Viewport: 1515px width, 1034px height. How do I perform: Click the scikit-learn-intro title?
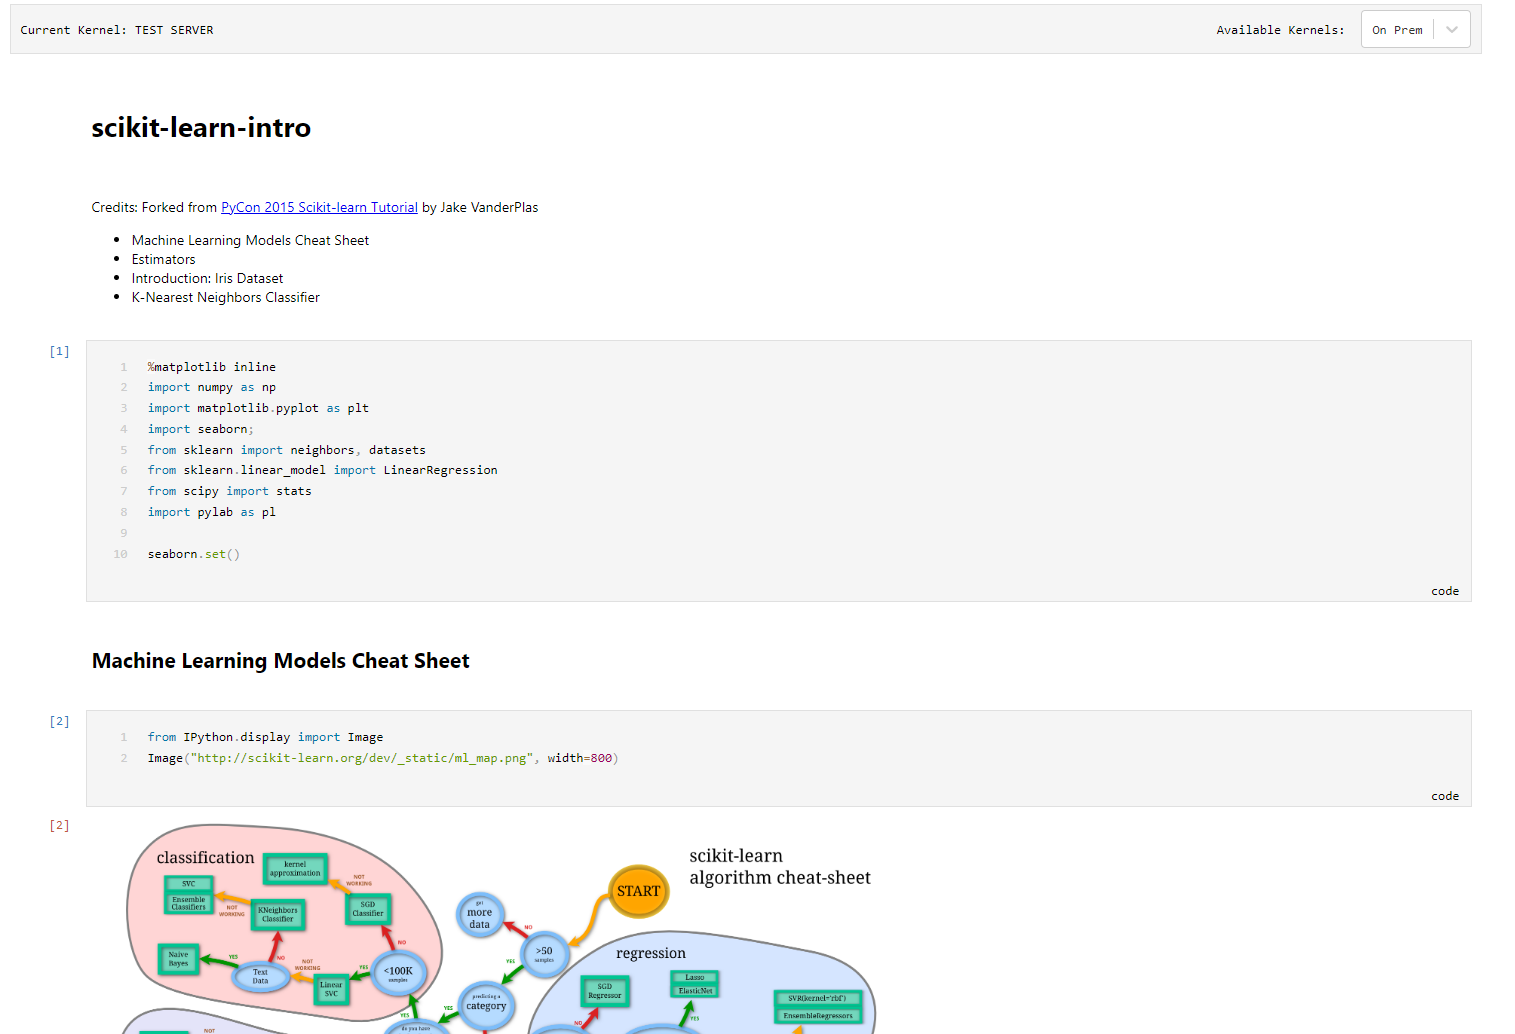(x=201, y=128)
